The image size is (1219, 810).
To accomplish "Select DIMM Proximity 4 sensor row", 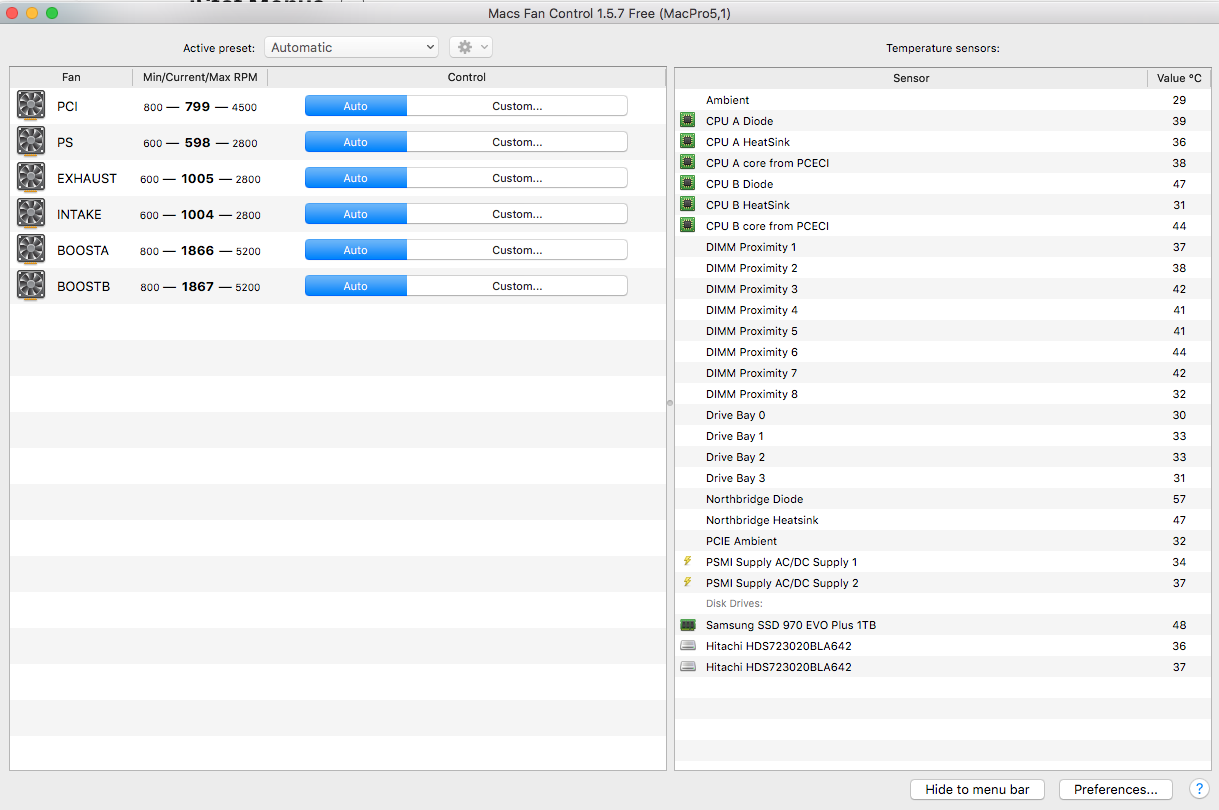I will 943,310.
